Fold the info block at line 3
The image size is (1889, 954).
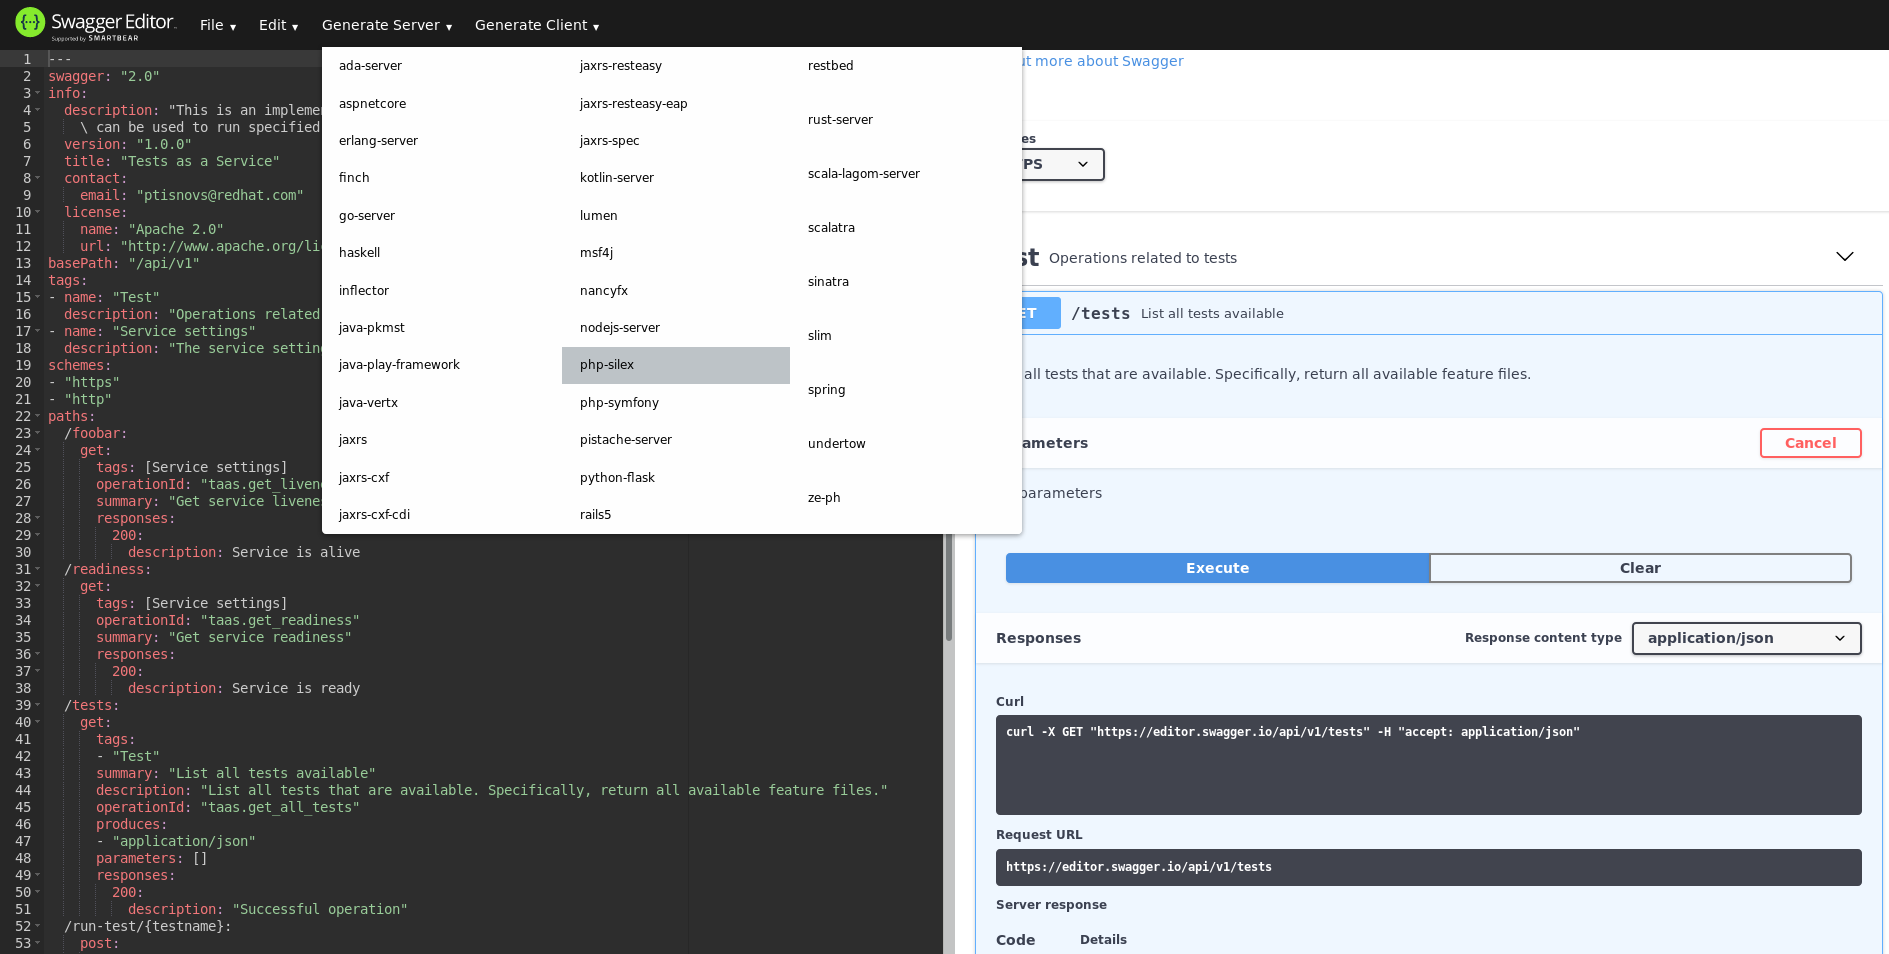[38, 93]
